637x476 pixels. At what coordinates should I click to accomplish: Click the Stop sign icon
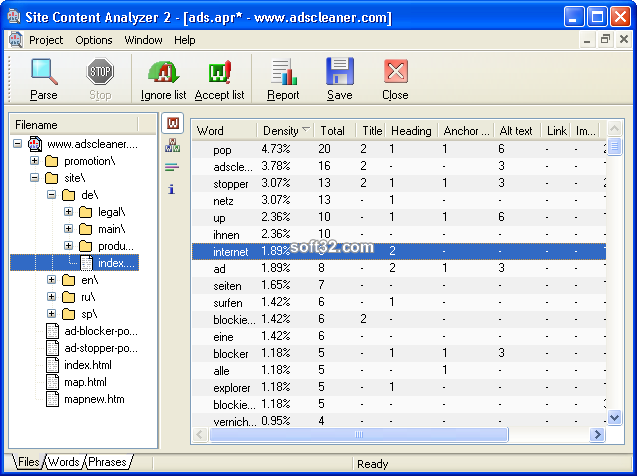pos(100,71)
